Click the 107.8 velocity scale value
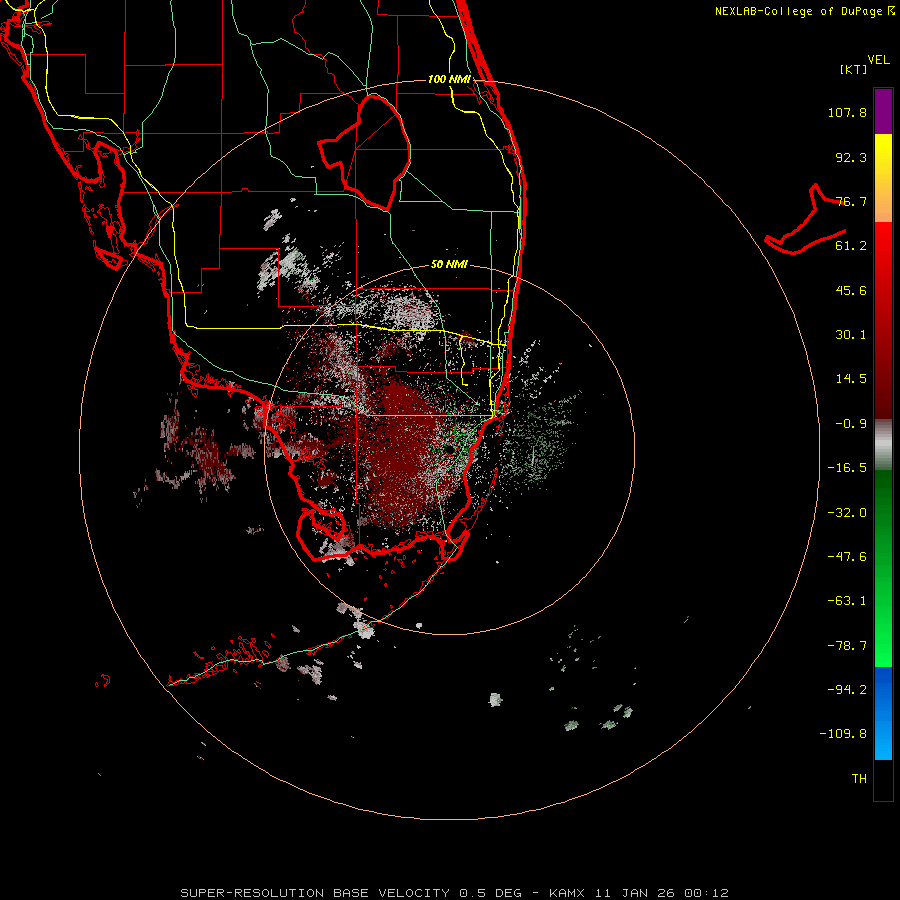The height and width of the screenshot is (900, 900). [x=847, y=112]
